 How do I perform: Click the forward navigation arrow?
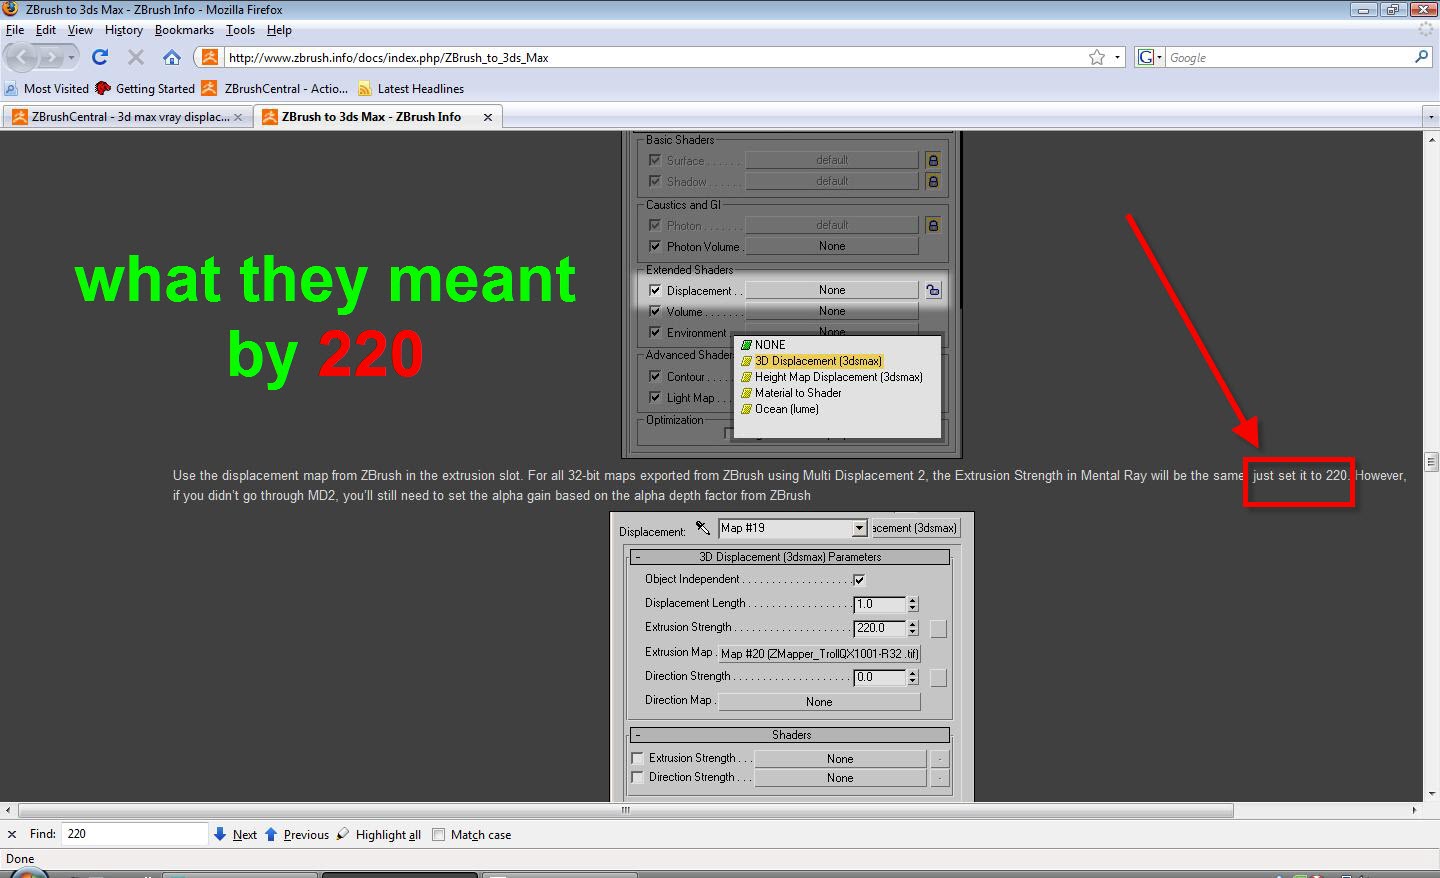coord(53,57)
